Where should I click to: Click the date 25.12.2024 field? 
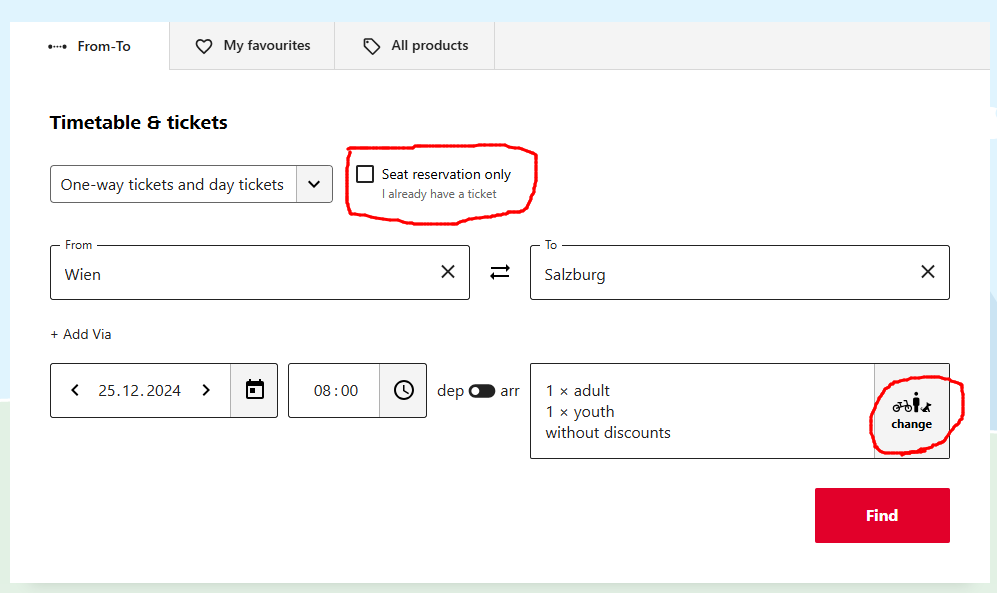140,391
